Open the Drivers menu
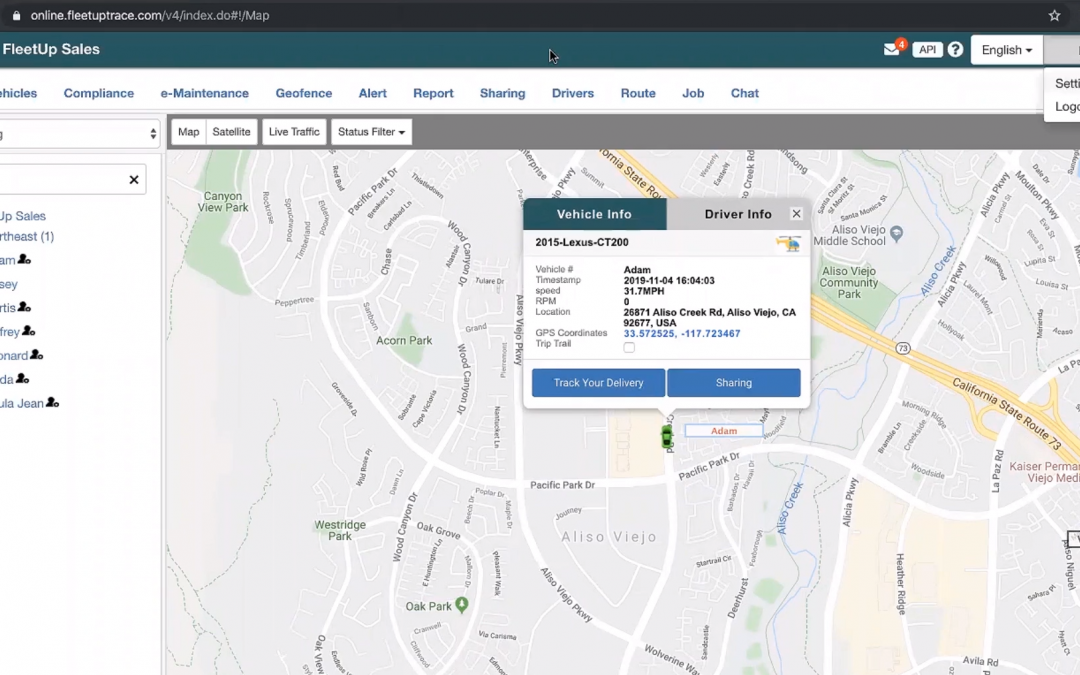Viewport: 1080px width, 675px height. point(572,93)
